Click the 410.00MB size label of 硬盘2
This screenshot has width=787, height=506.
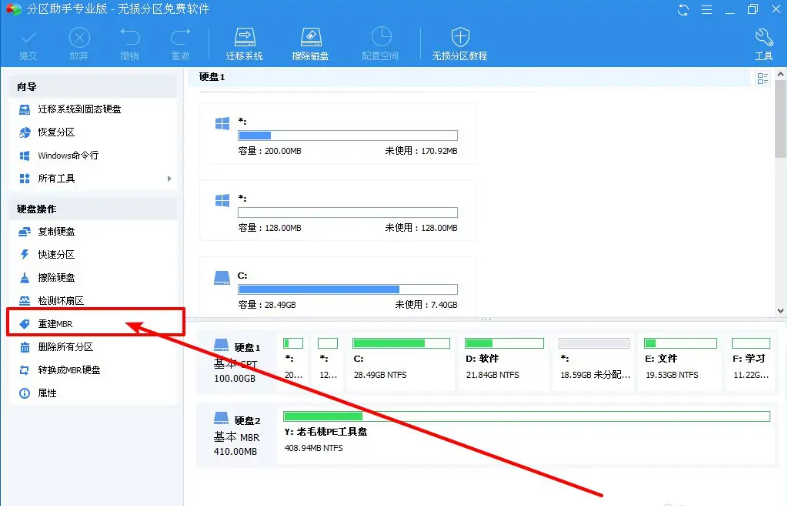tap(235, 451)
